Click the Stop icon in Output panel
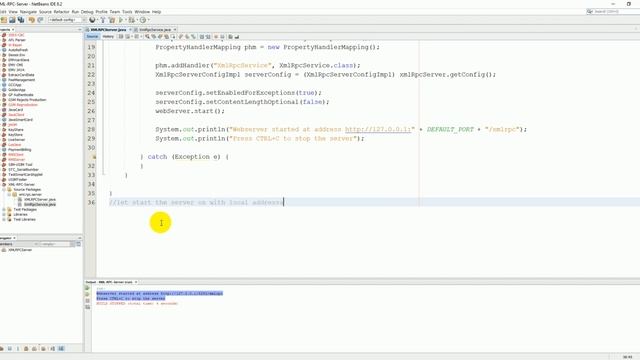Image resolution: width=640 pixels, height=360 pixels. tap(87, 300)
